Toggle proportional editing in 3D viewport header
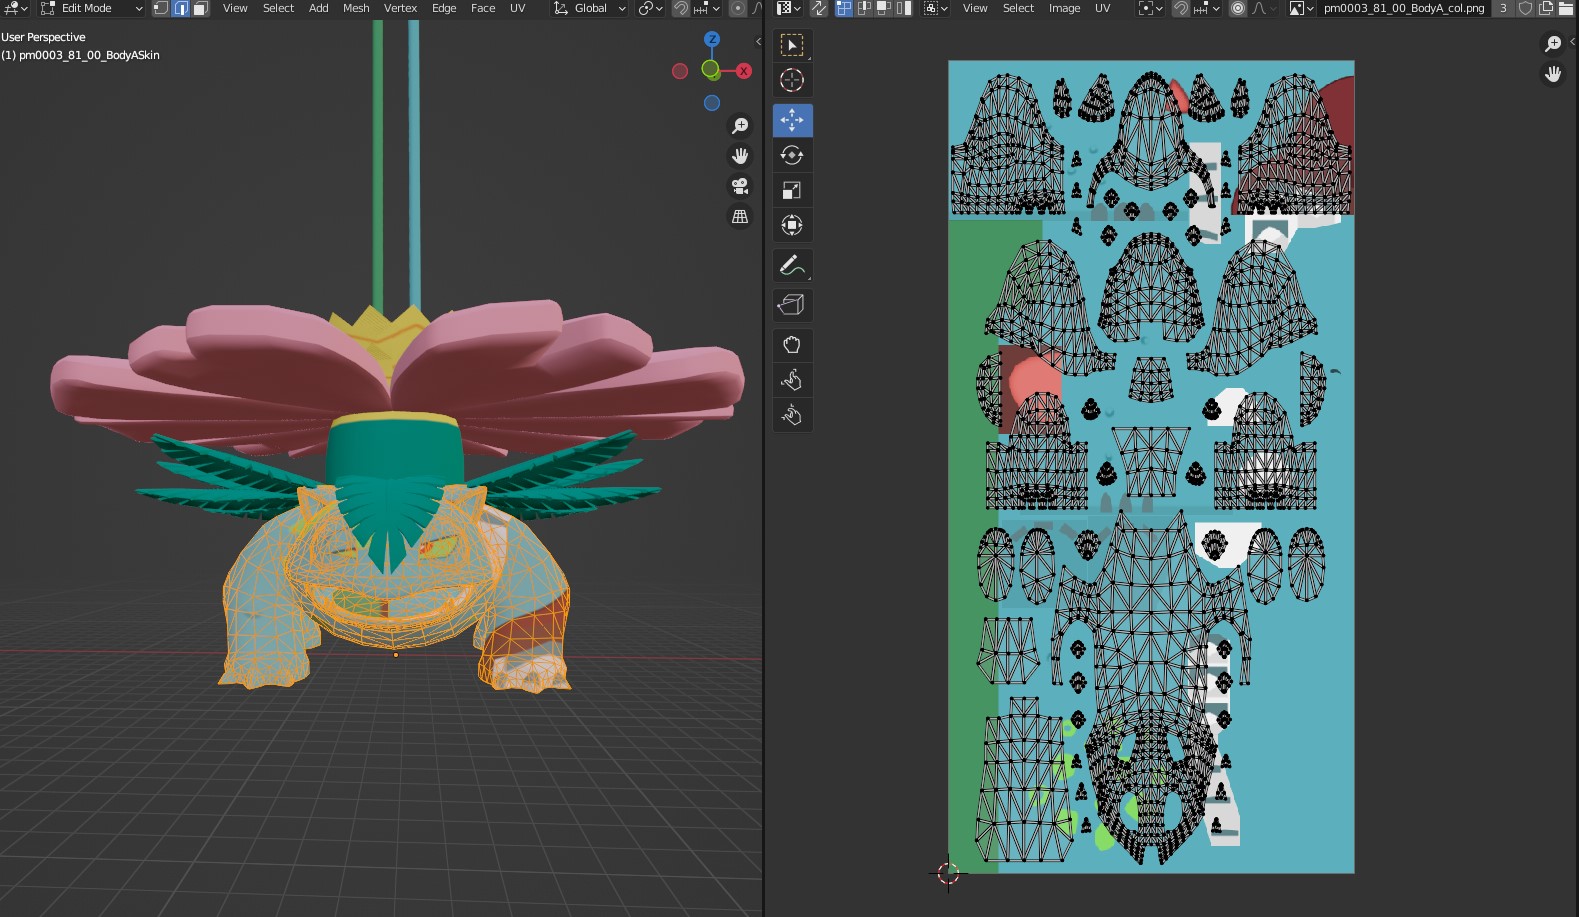This screenshot has height=917, width=1579. coord(738,8)
